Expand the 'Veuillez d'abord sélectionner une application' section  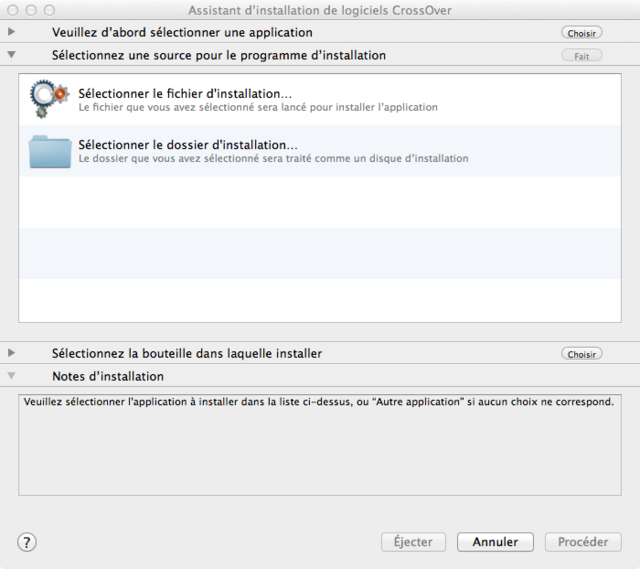pyautogui.click(x=11, y=31)
